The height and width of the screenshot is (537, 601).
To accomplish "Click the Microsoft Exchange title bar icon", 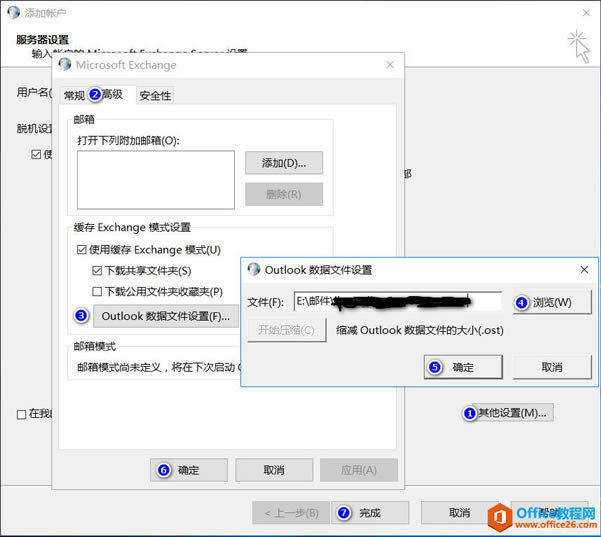I will (x=65, y=64).
